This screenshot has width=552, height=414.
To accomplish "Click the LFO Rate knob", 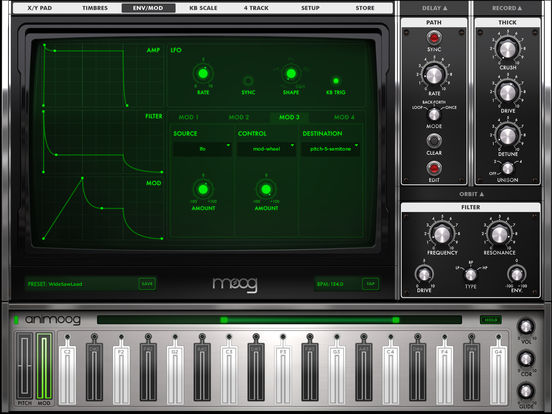I will click(203, 74).
